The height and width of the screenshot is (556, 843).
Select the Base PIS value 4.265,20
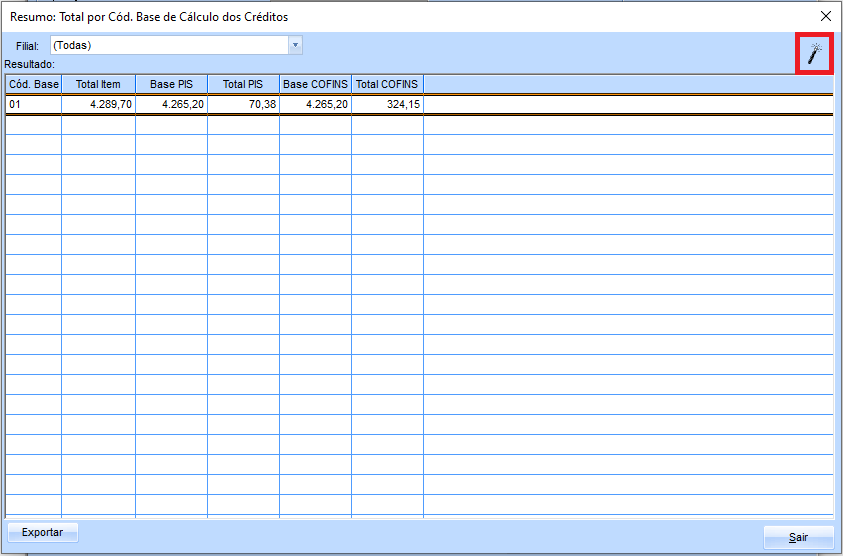(172, 104)
